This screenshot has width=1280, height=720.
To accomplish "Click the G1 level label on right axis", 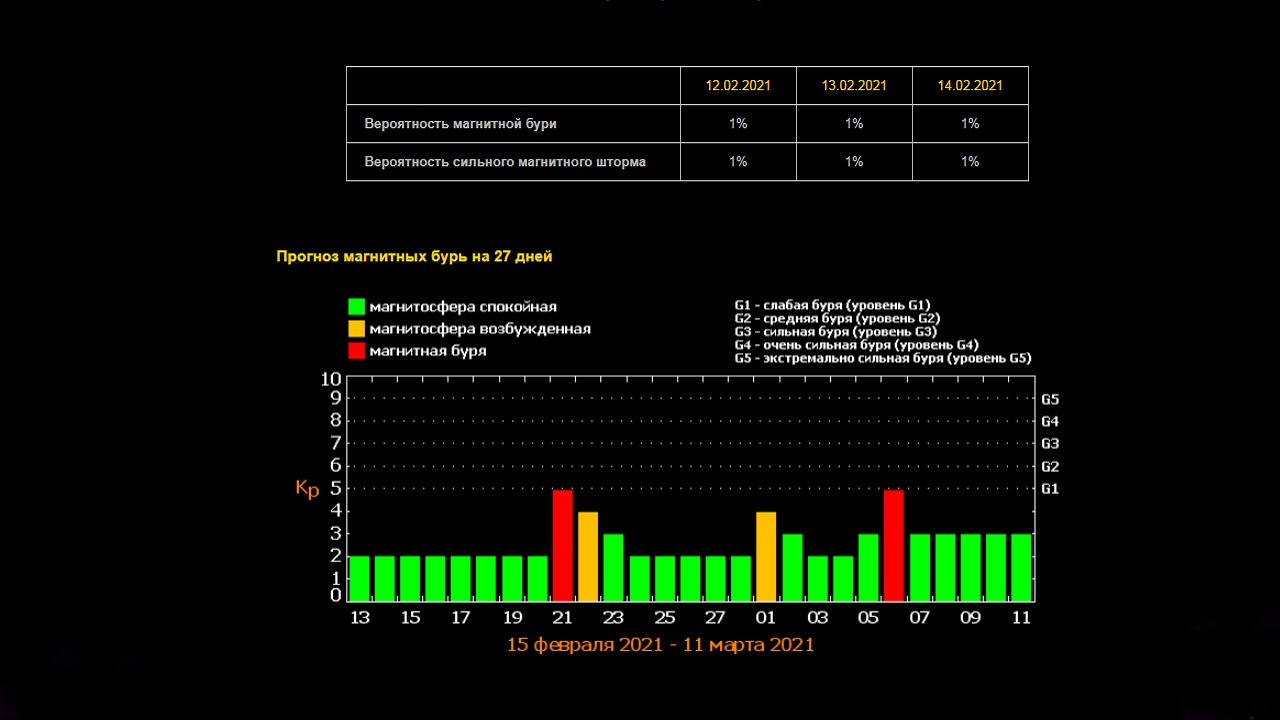I will tap(1050, 489).
